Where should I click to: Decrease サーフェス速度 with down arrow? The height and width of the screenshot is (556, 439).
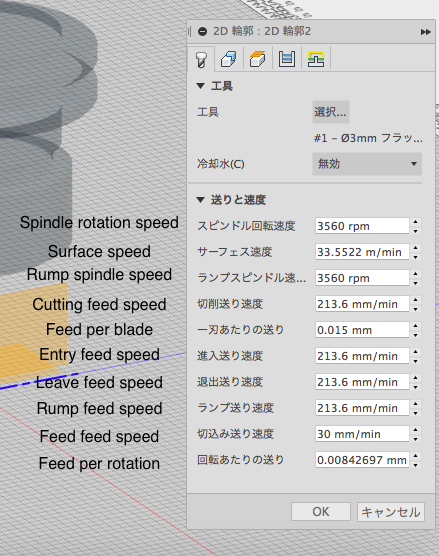[x=415, y=256]
